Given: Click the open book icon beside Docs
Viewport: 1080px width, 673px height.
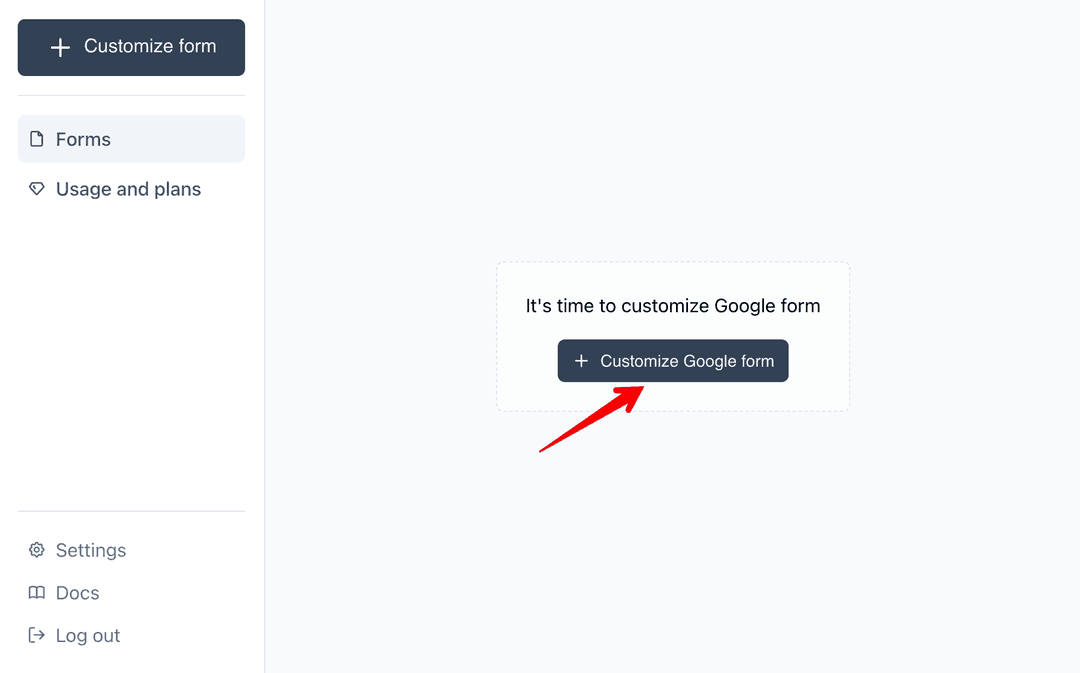Looking at the screenshot, I should [37, 592].
